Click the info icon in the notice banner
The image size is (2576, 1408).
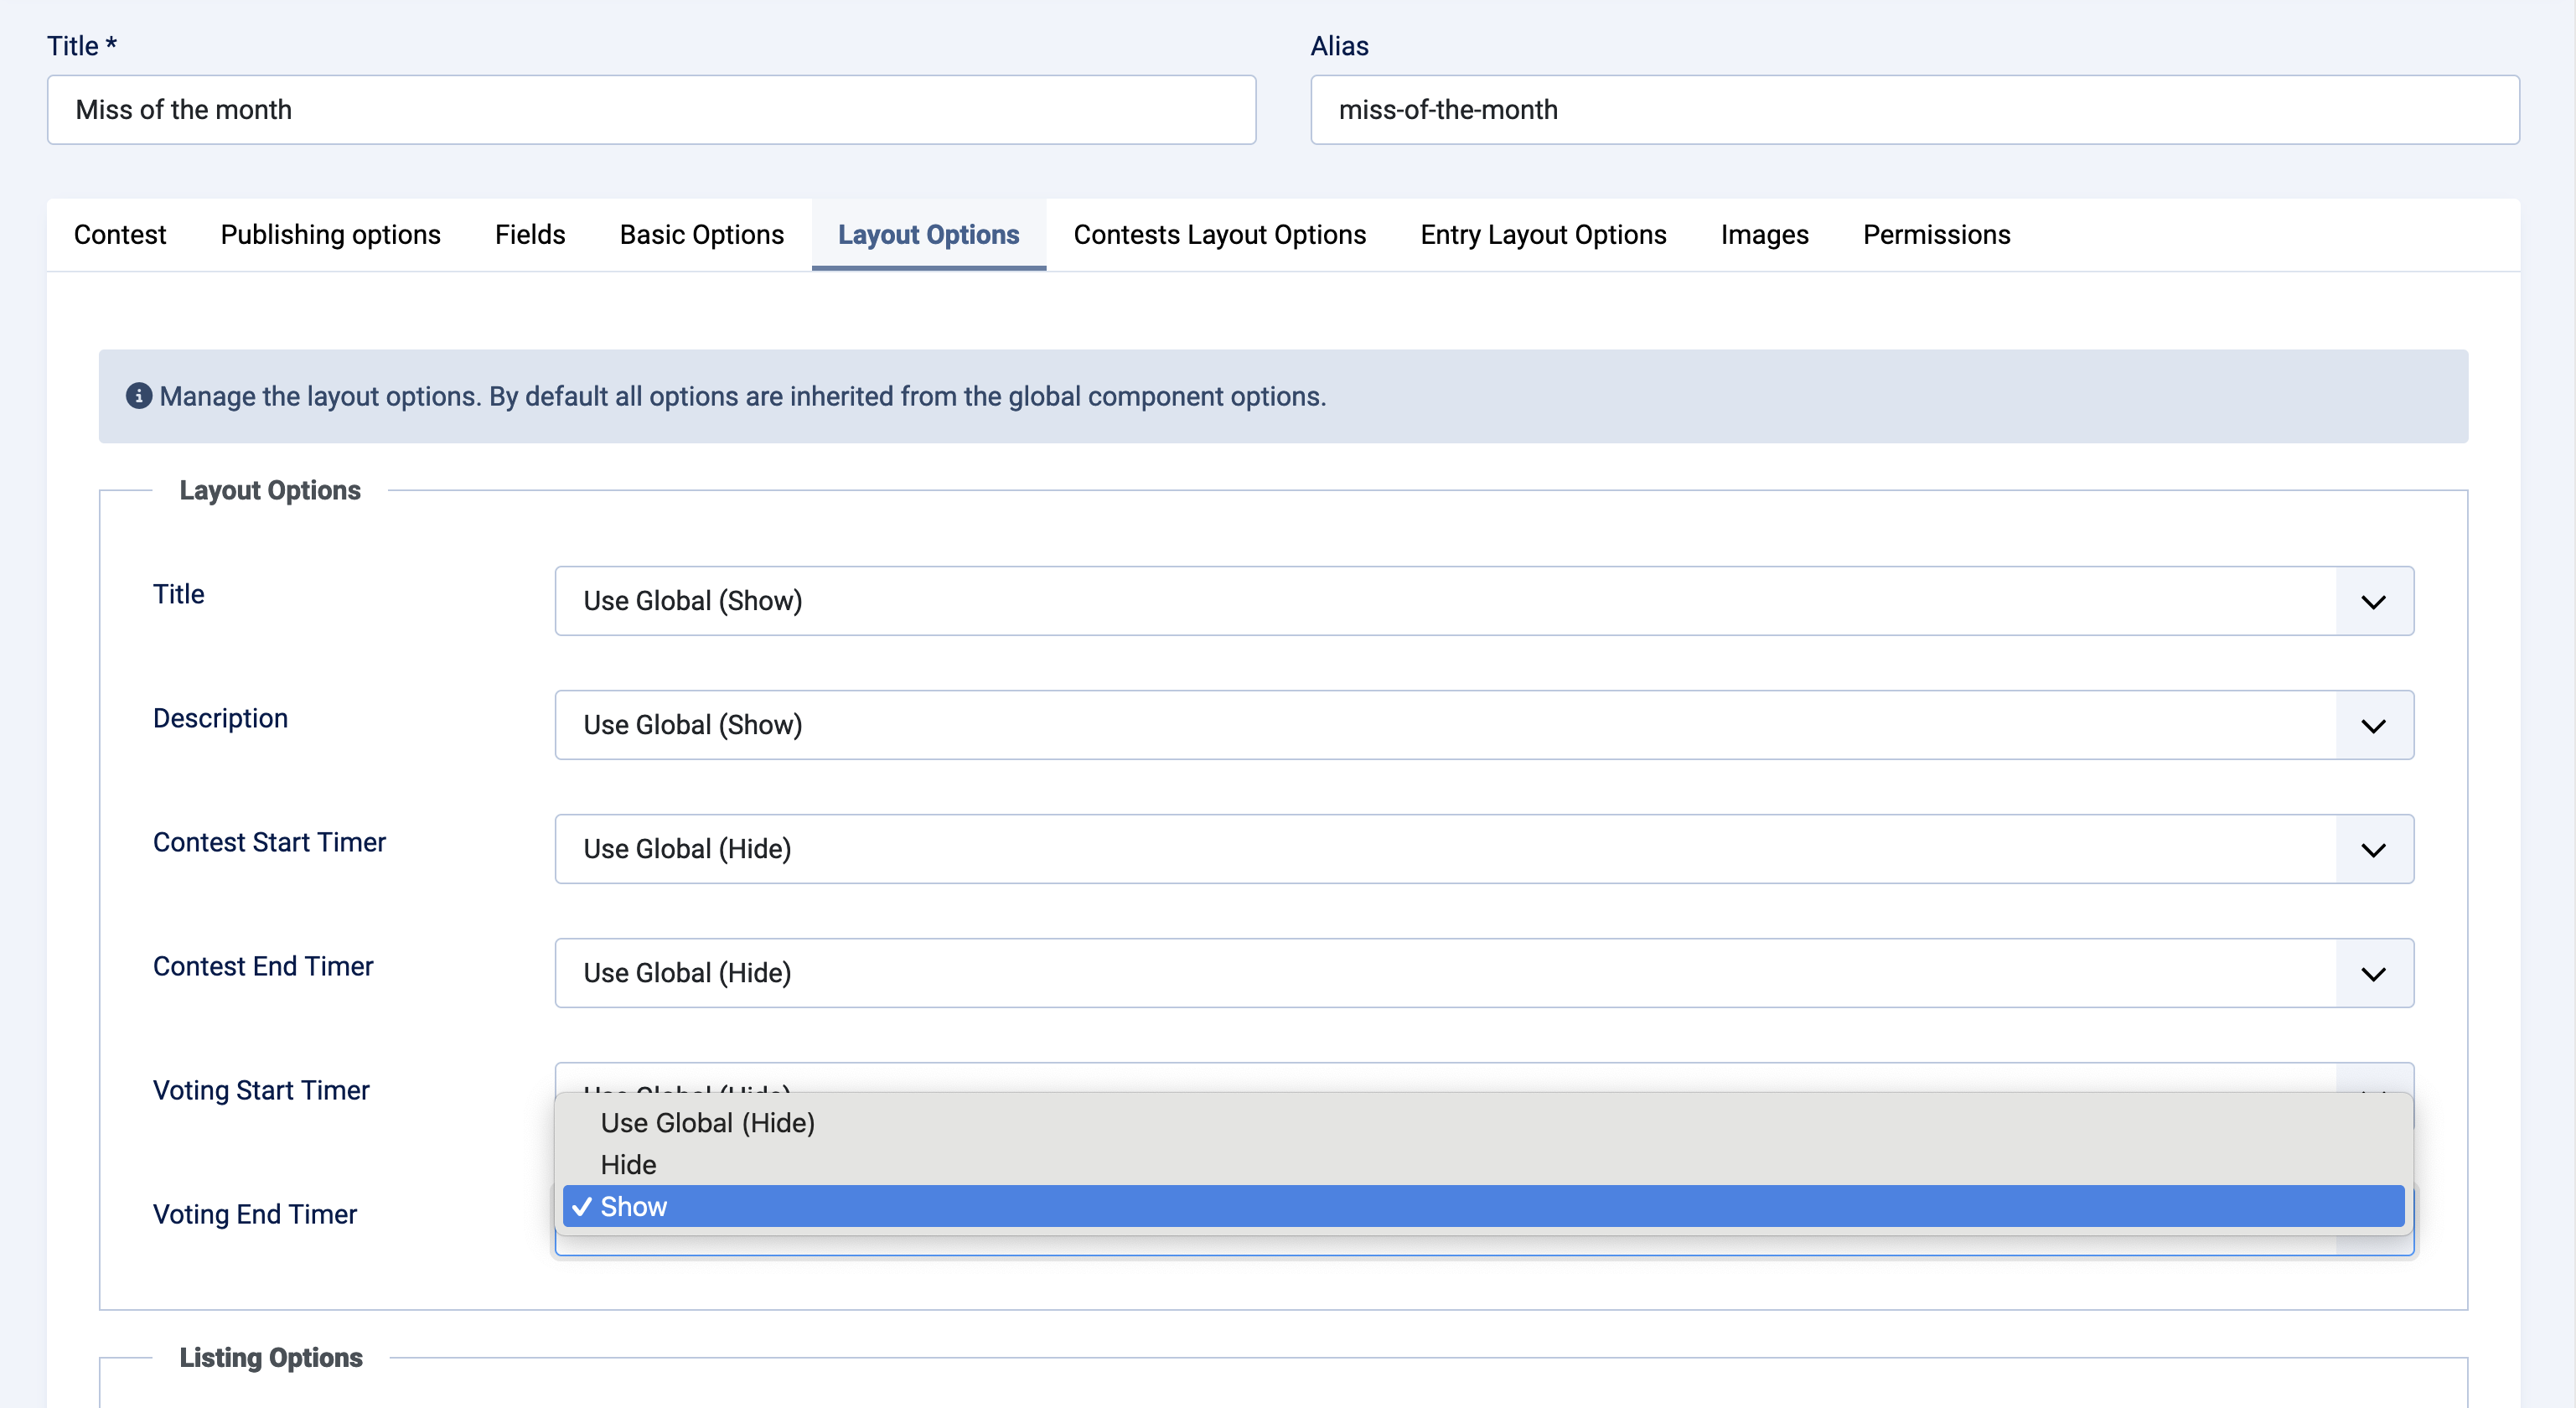139,396
